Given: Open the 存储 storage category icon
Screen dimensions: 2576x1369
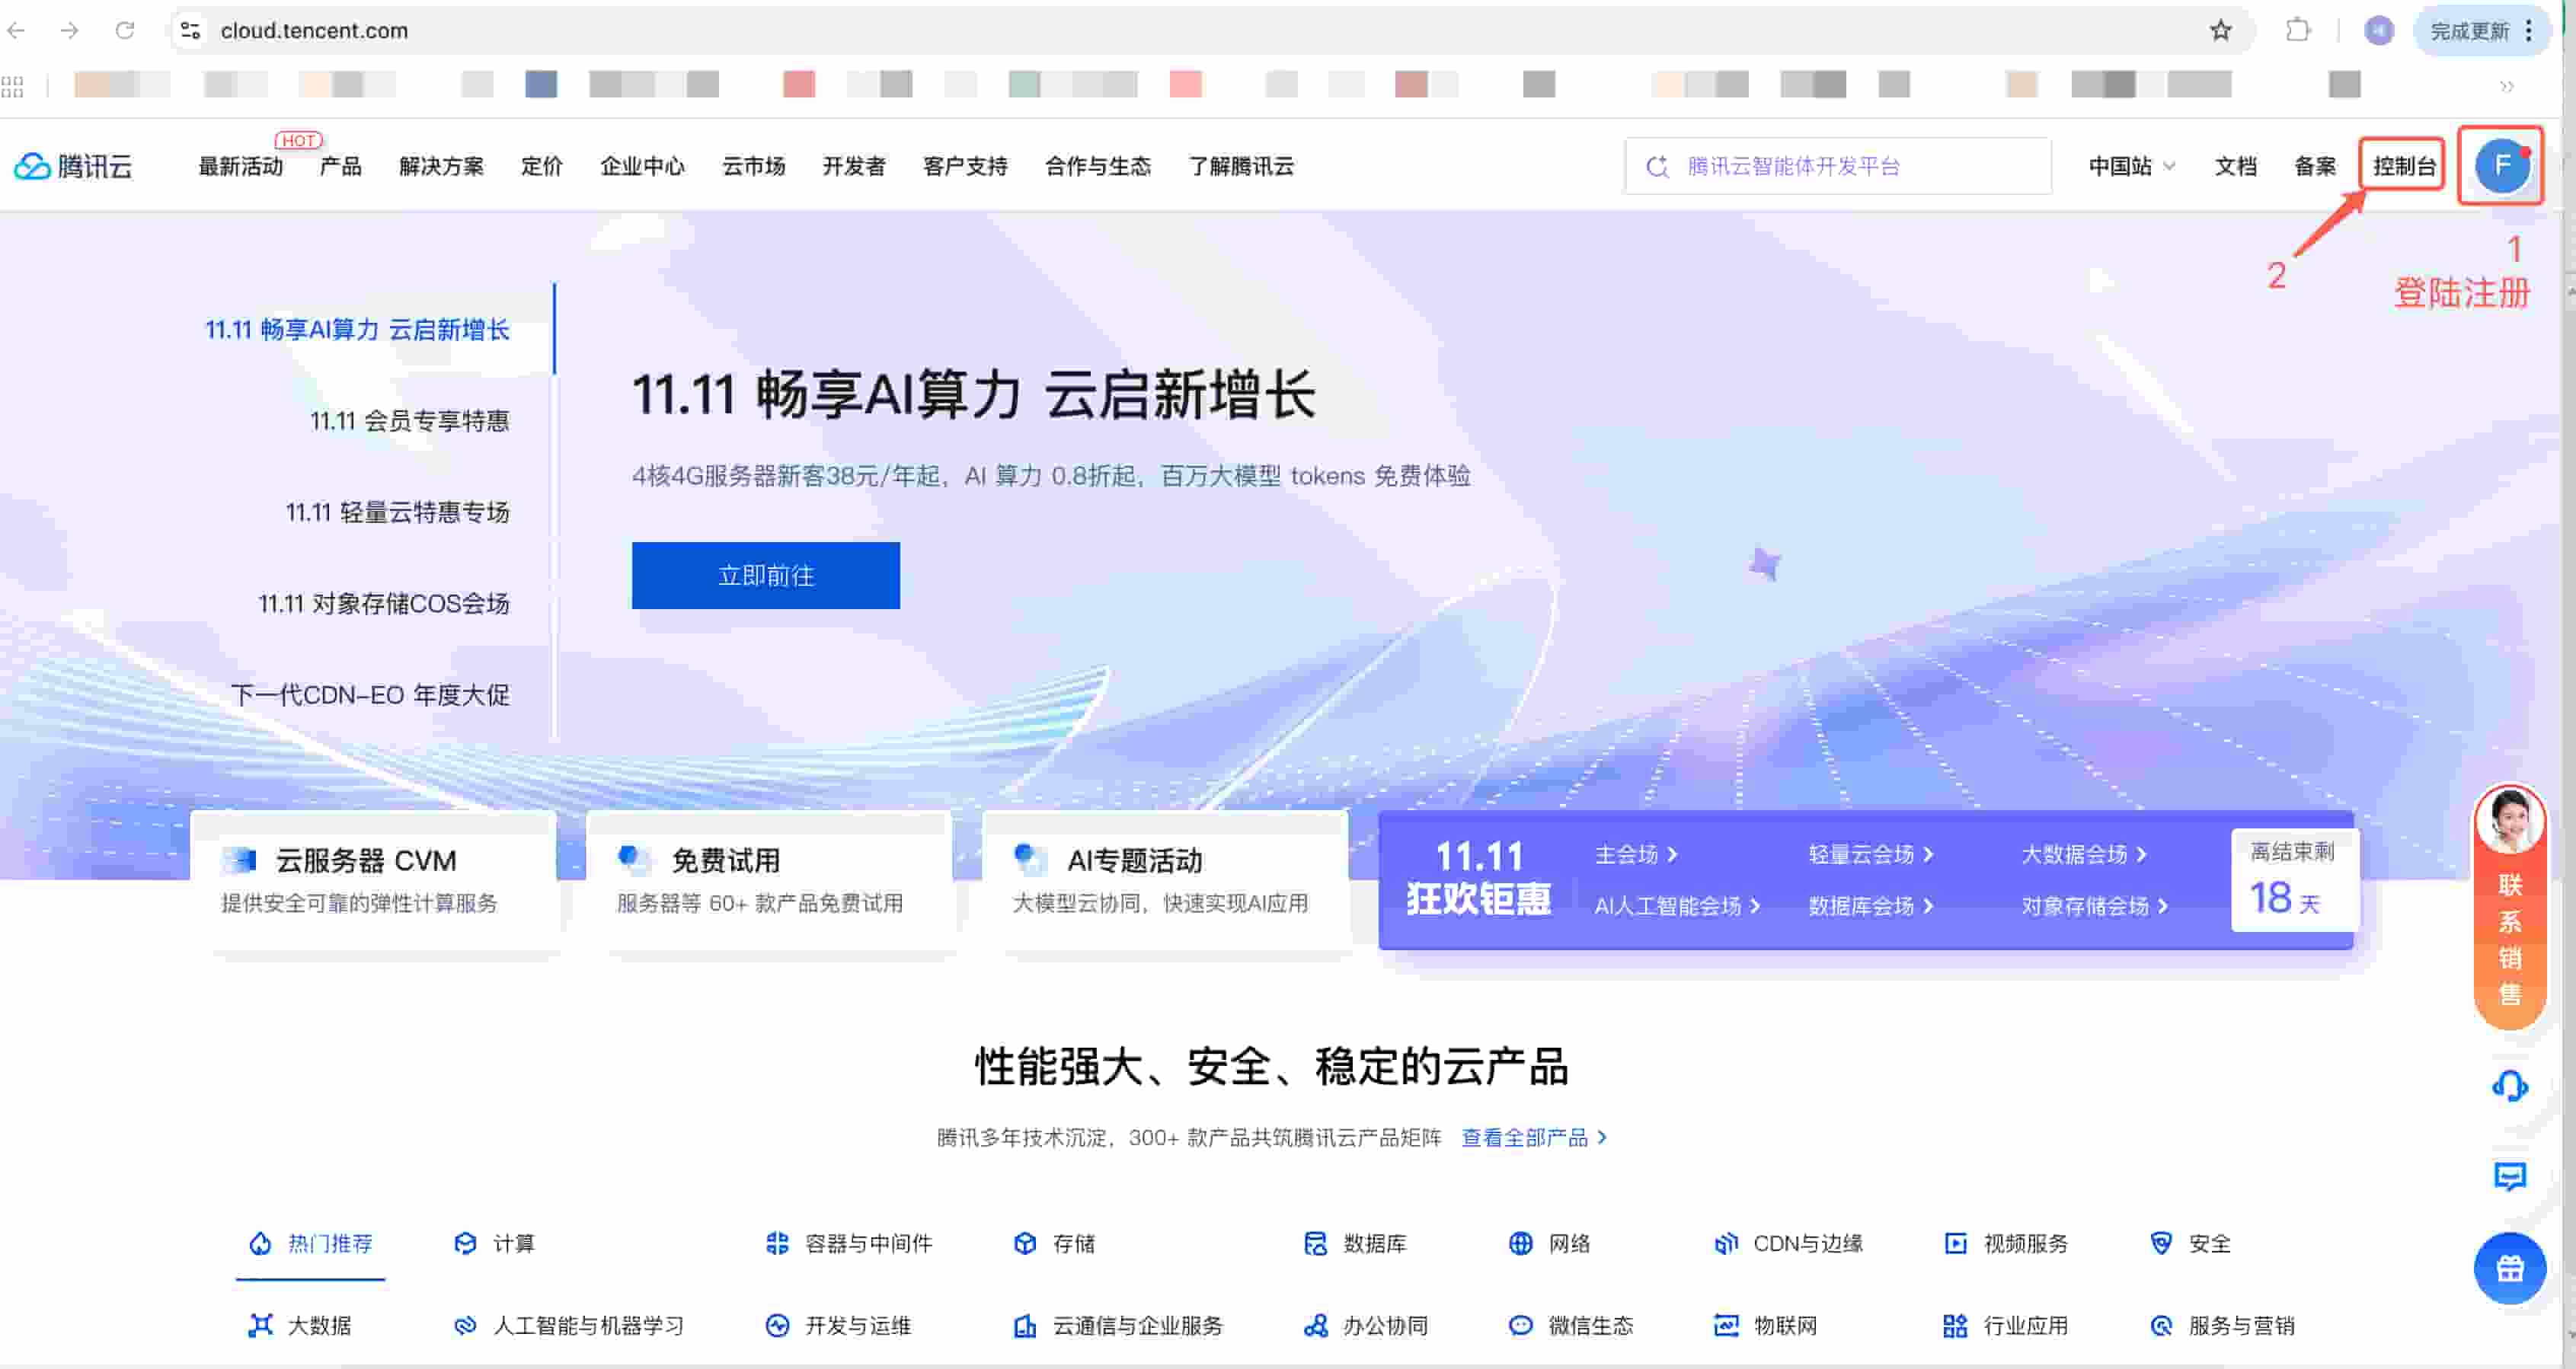Looking at the screenshot, I should click(x=1025, y=1243).
